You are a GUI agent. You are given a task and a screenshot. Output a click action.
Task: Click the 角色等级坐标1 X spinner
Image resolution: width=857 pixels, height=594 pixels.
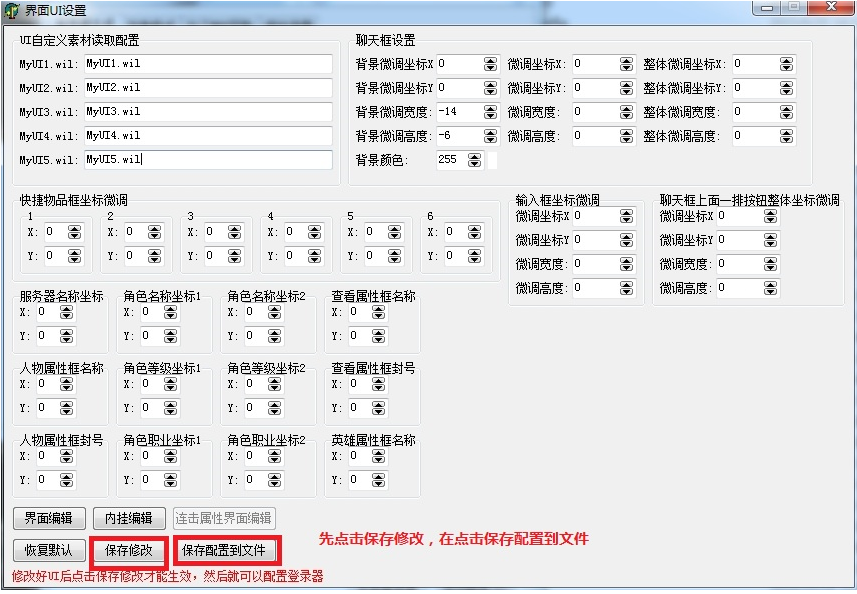(x=171, y=384)
